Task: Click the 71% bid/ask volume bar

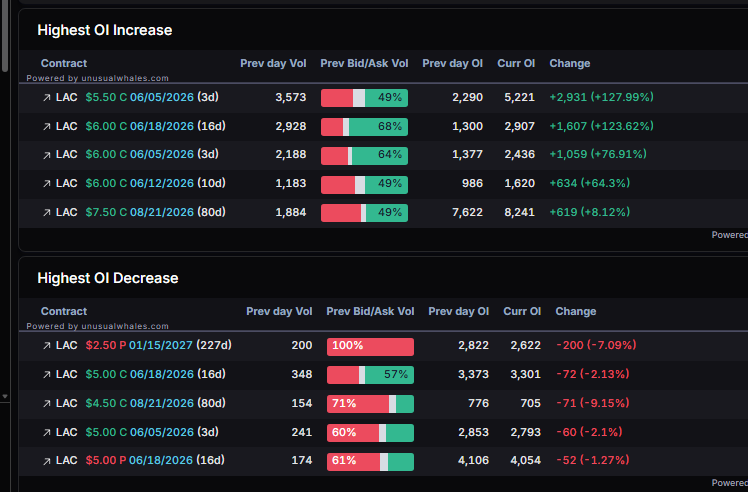Action: click(x=370, y=404)
